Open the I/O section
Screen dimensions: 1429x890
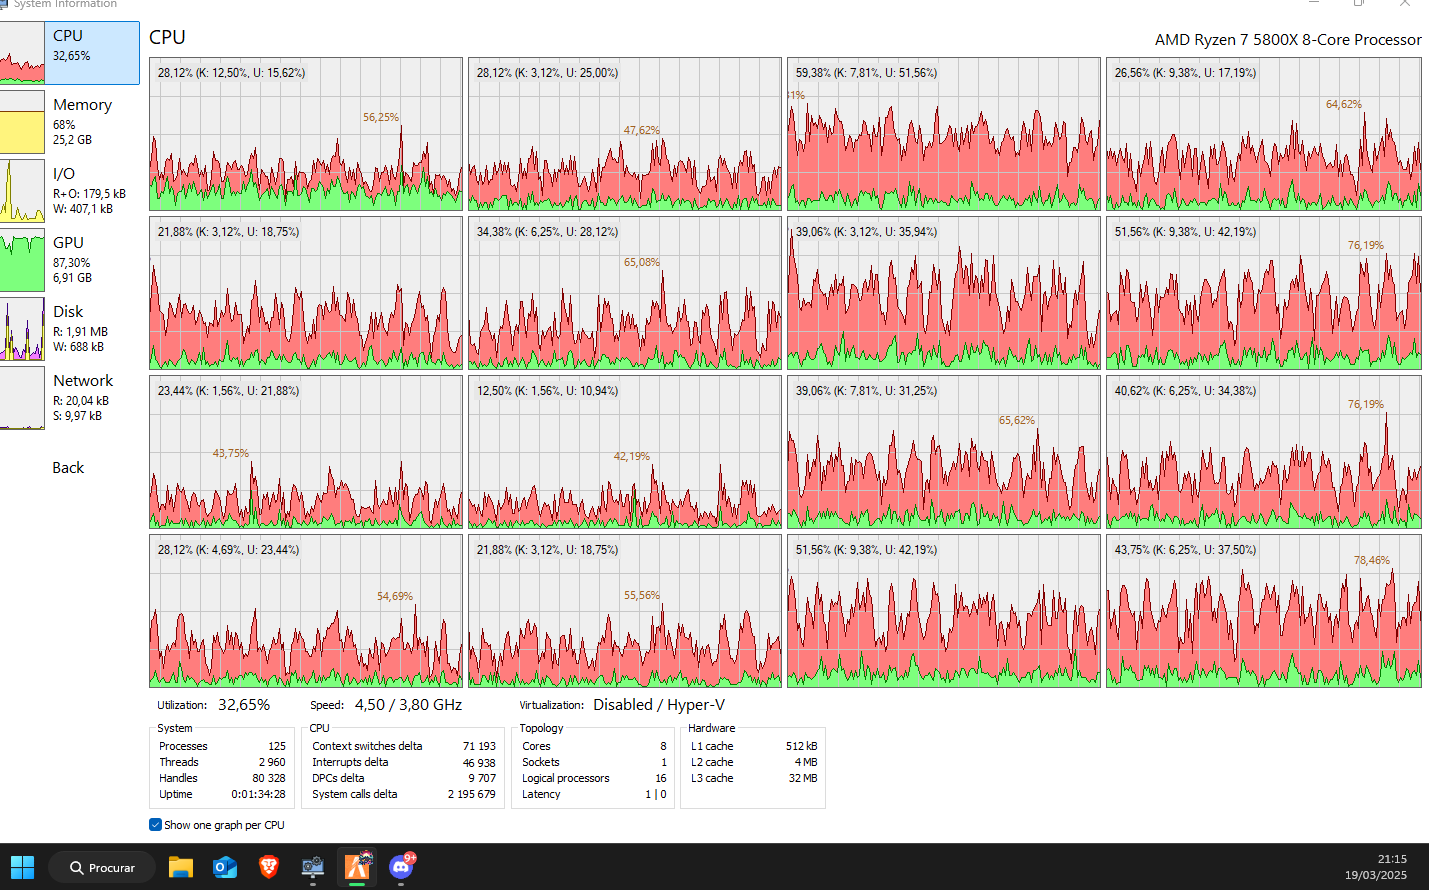70,191
